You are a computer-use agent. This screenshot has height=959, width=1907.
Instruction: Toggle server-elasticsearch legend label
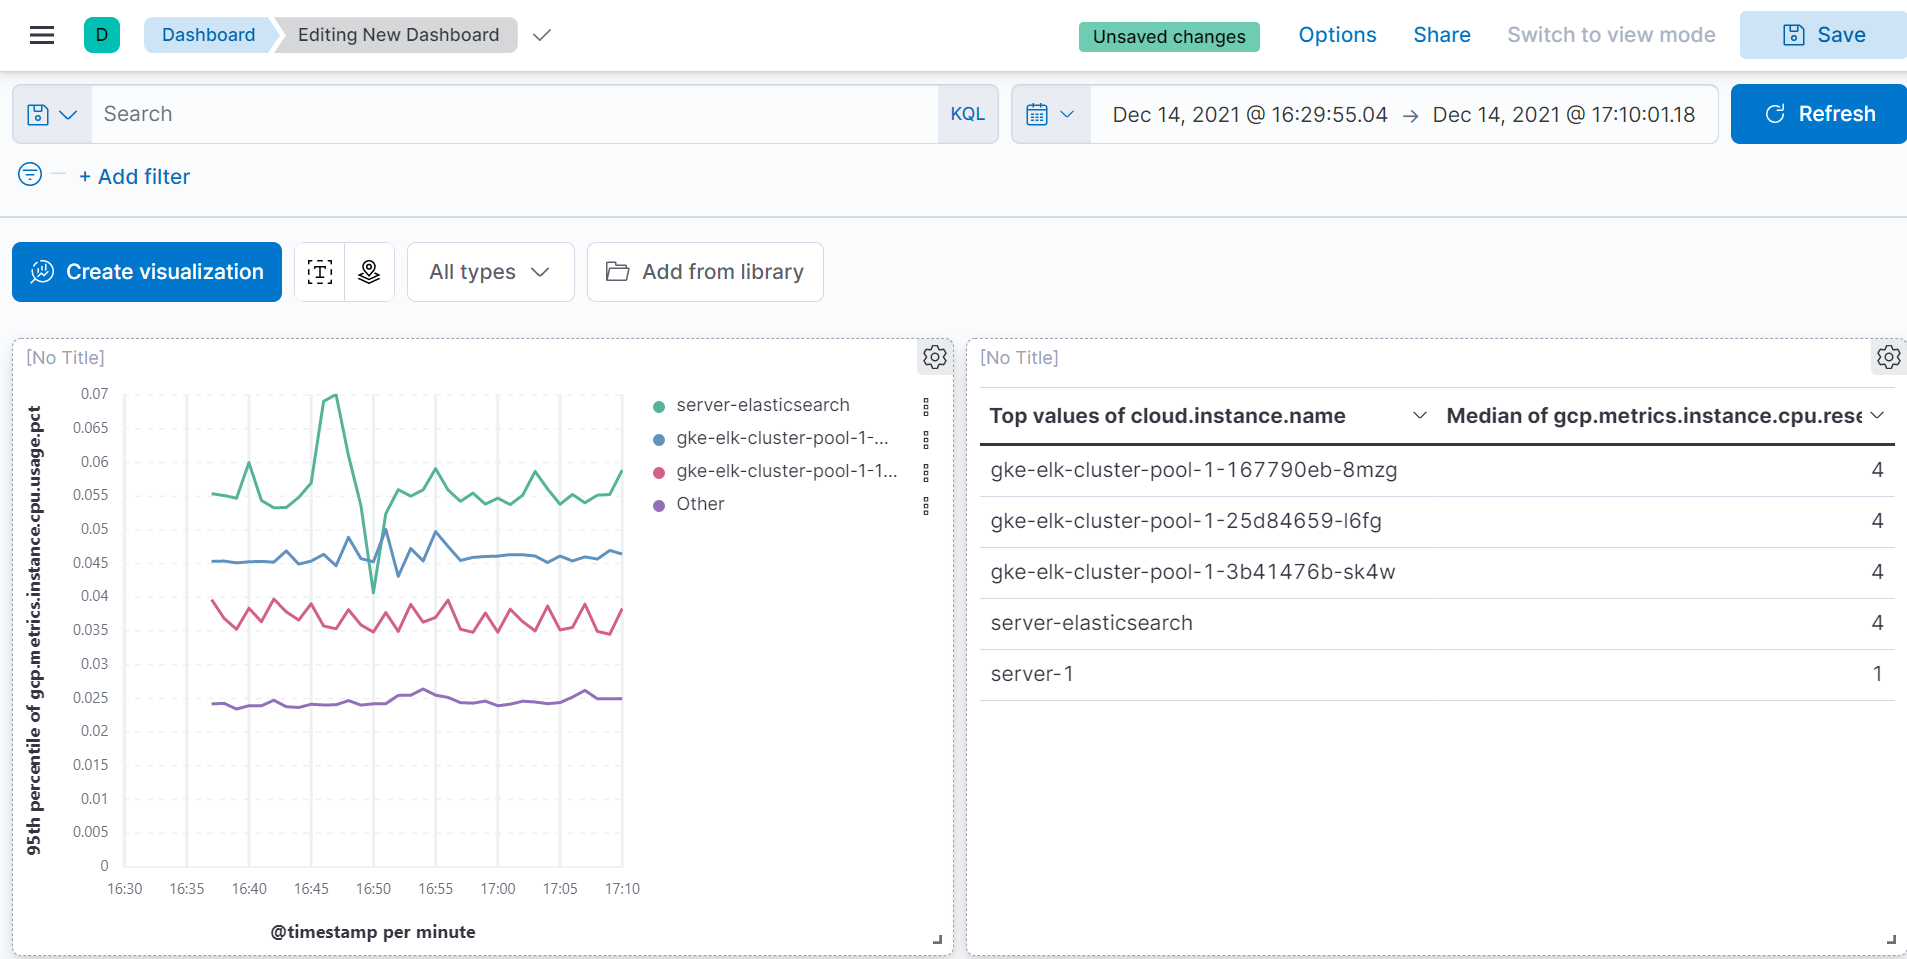(x=763, y=405)
